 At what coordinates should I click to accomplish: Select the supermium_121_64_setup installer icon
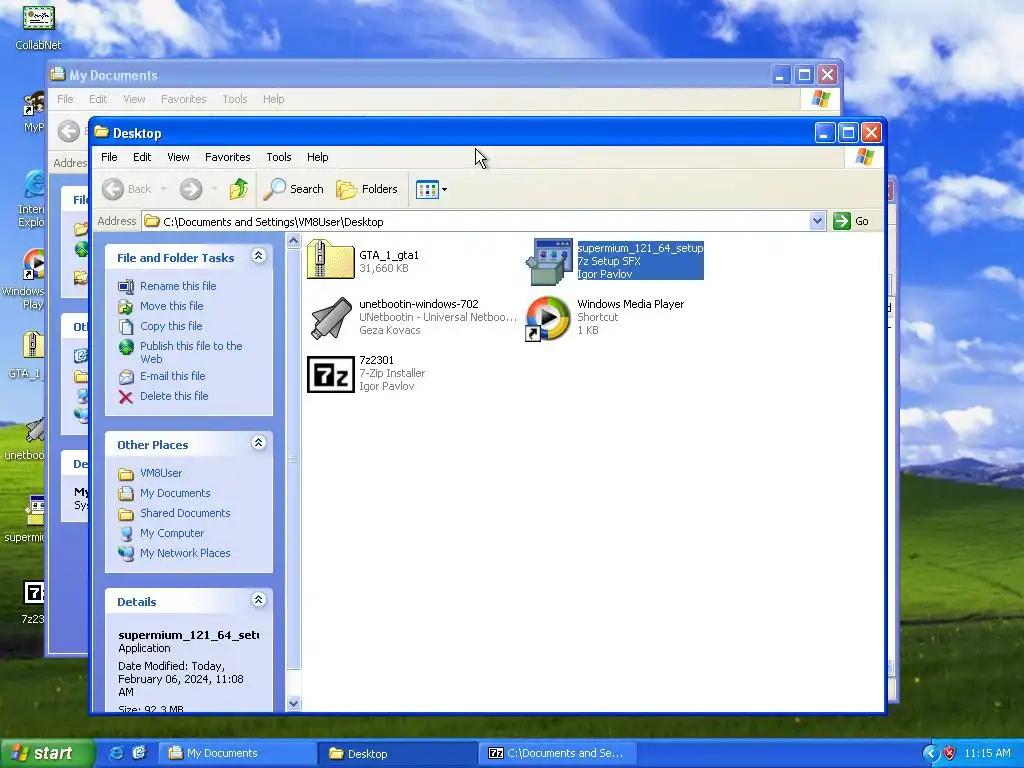[x=549, y=262]
